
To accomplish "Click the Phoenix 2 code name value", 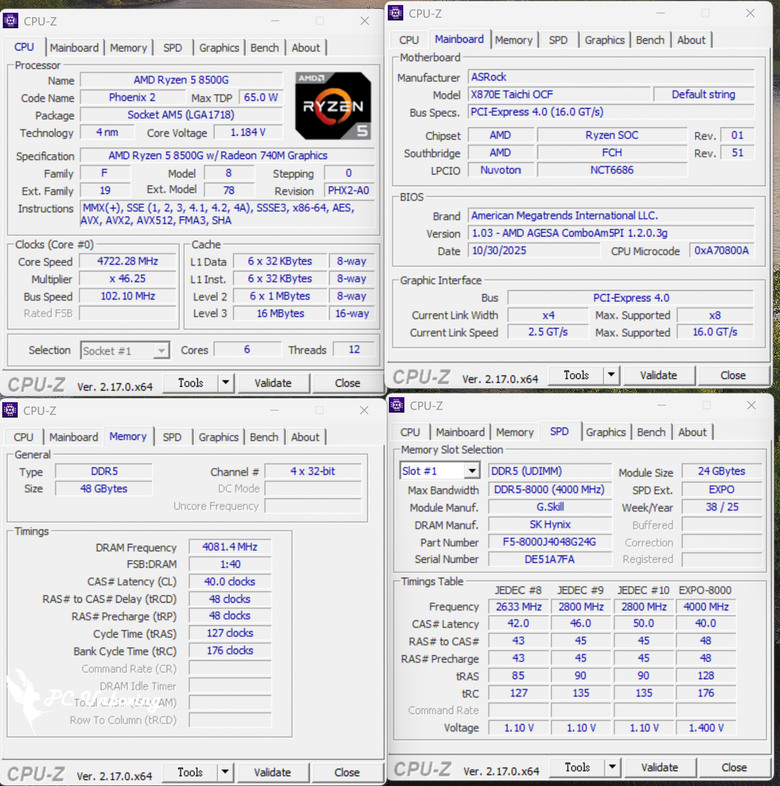I will [132, 97].
